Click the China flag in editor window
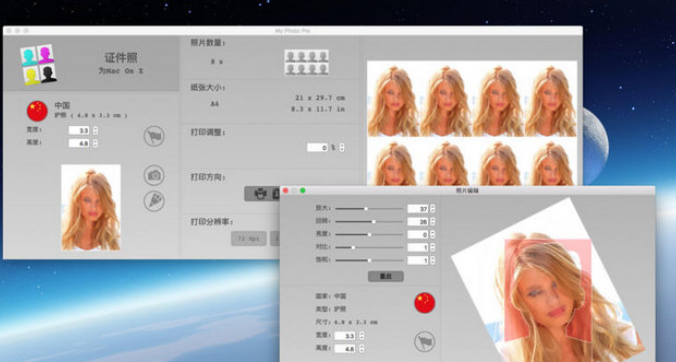 (x=425, y=303)
